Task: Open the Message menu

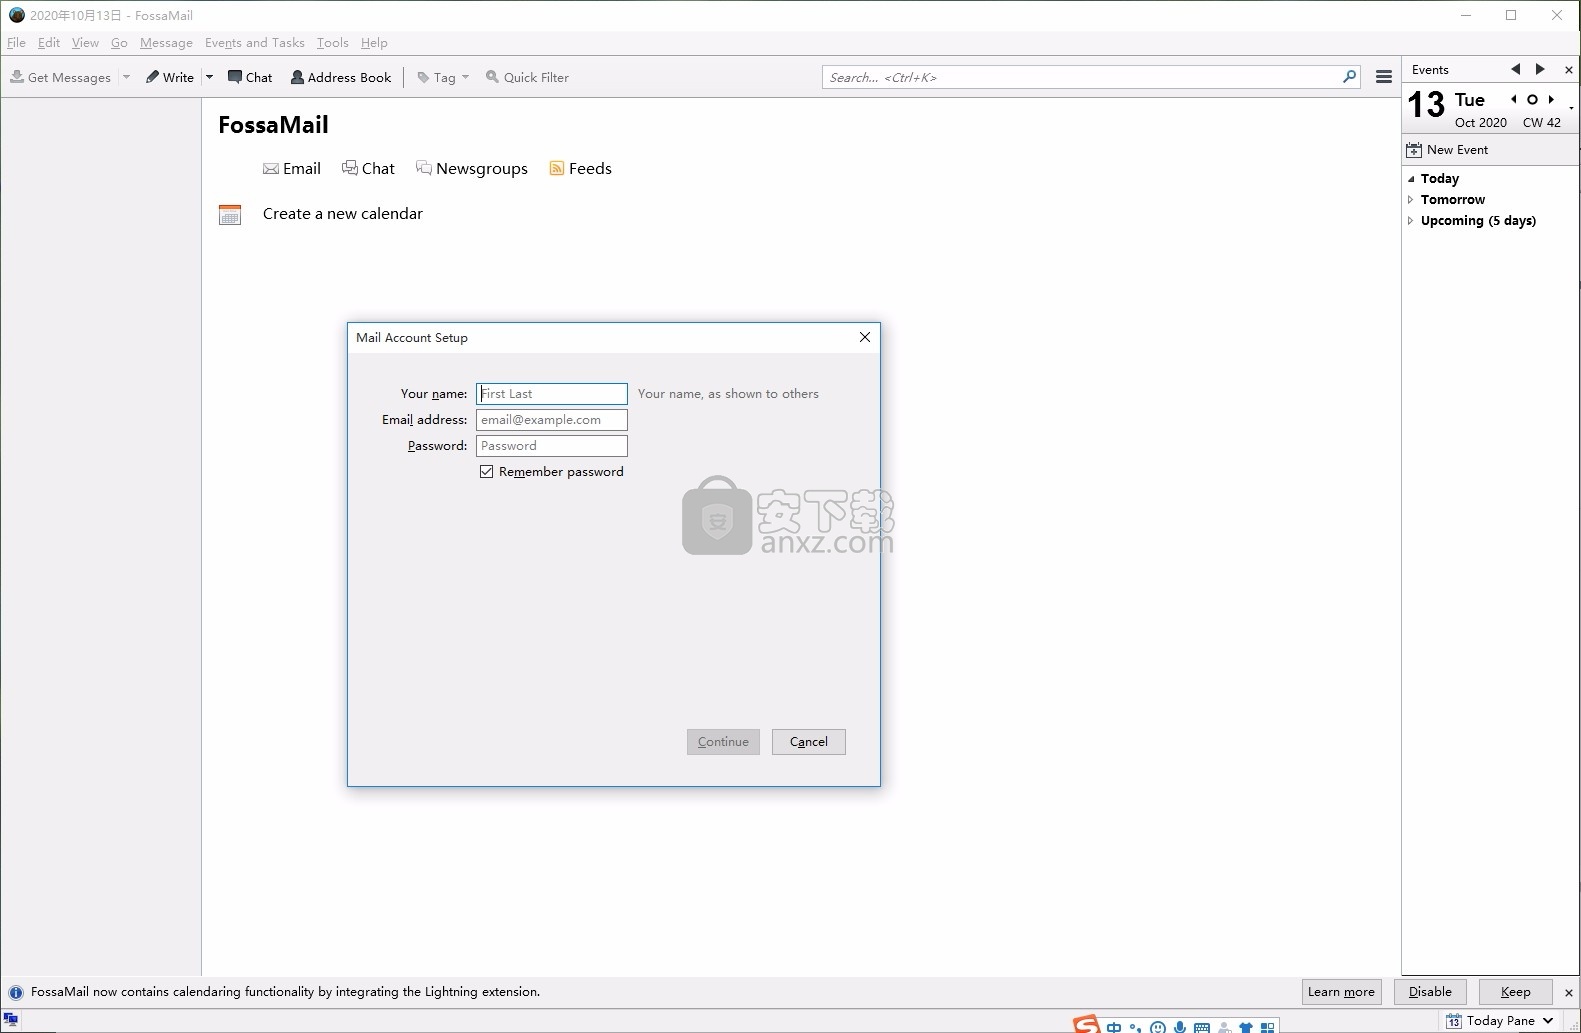Action: [166, 43]
